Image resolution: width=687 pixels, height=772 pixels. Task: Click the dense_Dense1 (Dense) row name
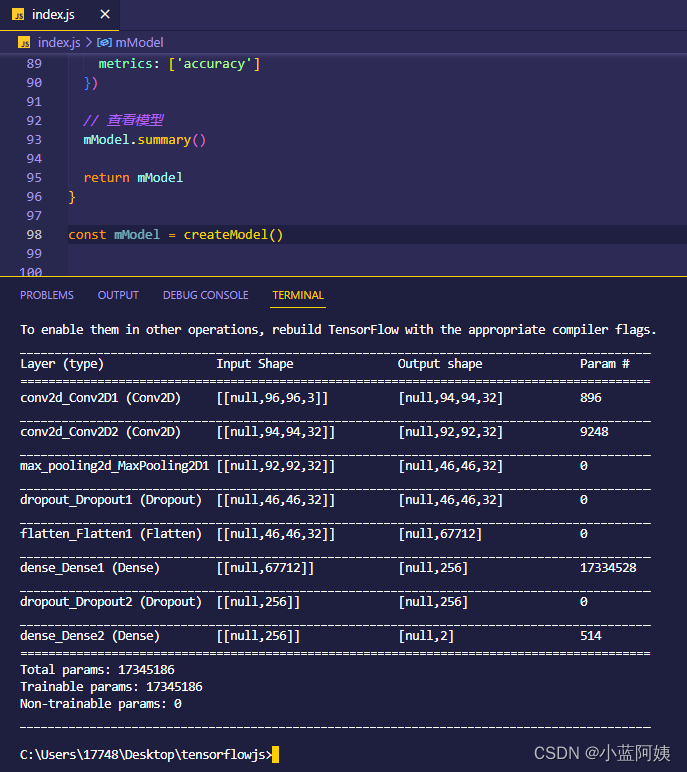click(90, 568)
